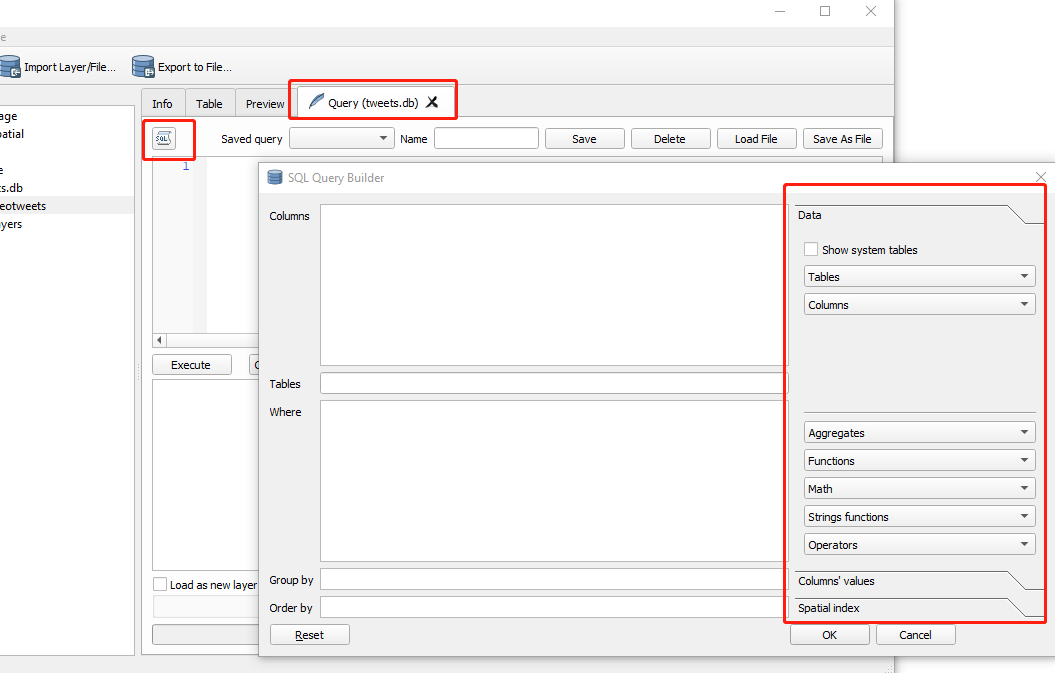Viewport: 1055px width, 673px height.
Task: Switch to the Info tab
Action: 162,104
